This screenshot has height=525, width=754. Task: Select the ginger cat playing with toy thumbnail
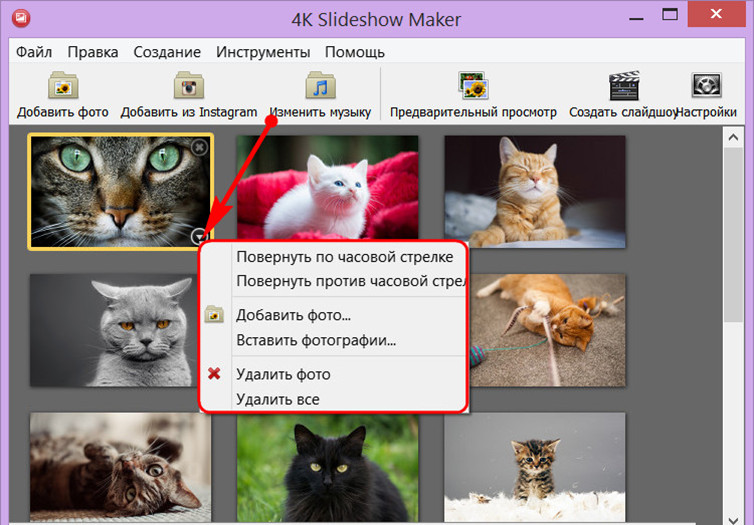[x=548, y=330]
